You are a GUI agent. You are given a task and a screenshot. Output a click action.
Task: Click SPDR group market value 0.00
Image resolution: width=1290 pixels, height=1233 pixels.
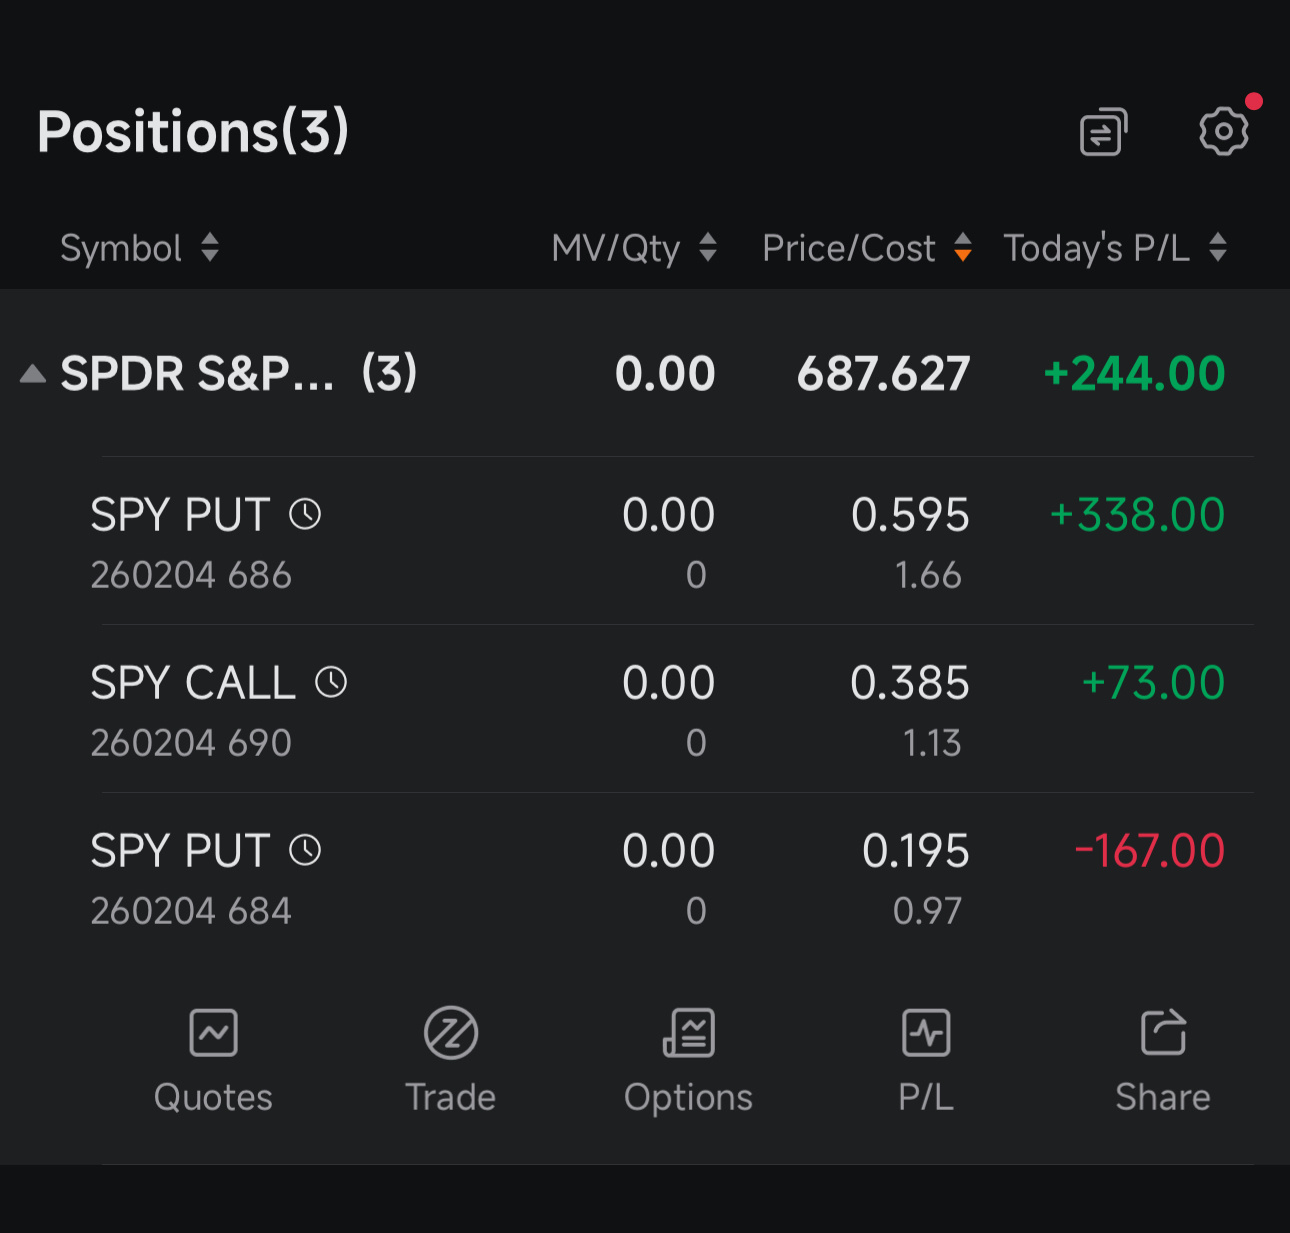point(665,374)
